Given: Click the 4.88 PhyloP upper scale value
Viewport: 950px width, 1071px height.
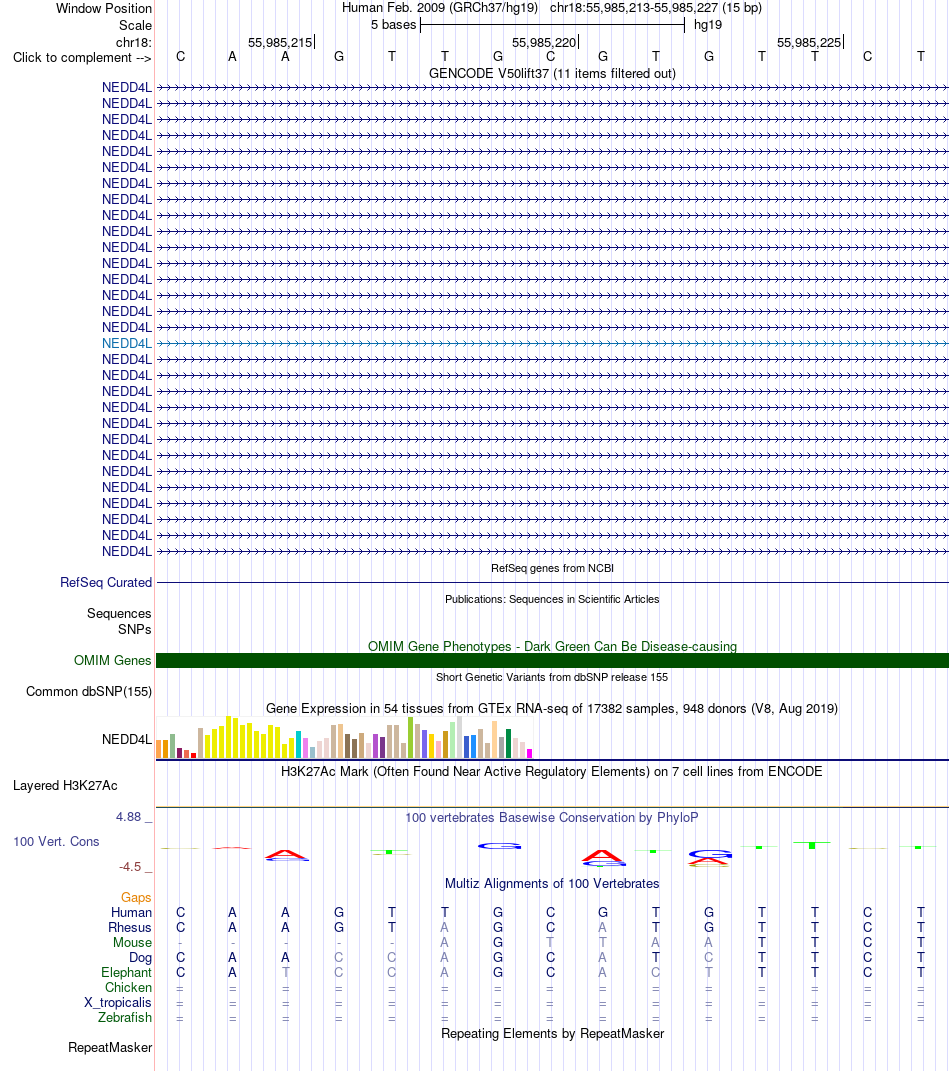Looking at the screenshot, I should 128,817.
